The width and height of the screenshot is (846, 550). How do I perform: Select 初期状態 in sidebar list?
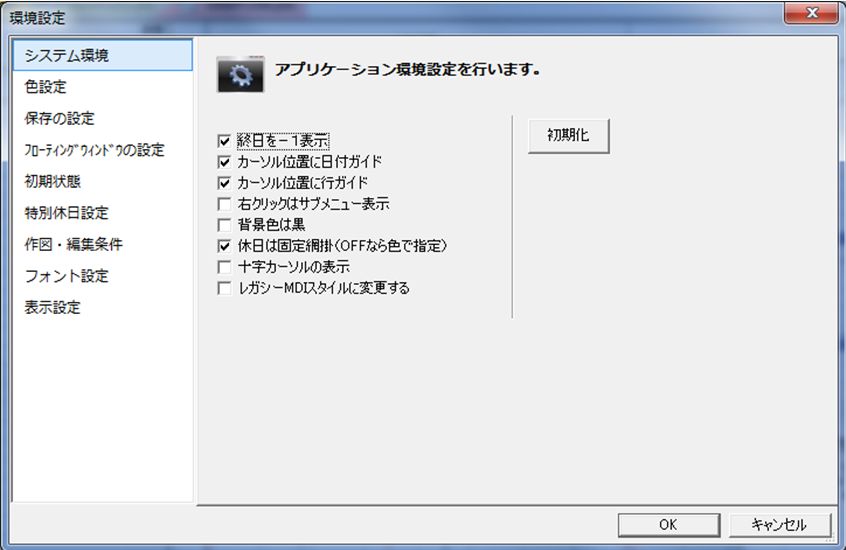click(103, 181)
